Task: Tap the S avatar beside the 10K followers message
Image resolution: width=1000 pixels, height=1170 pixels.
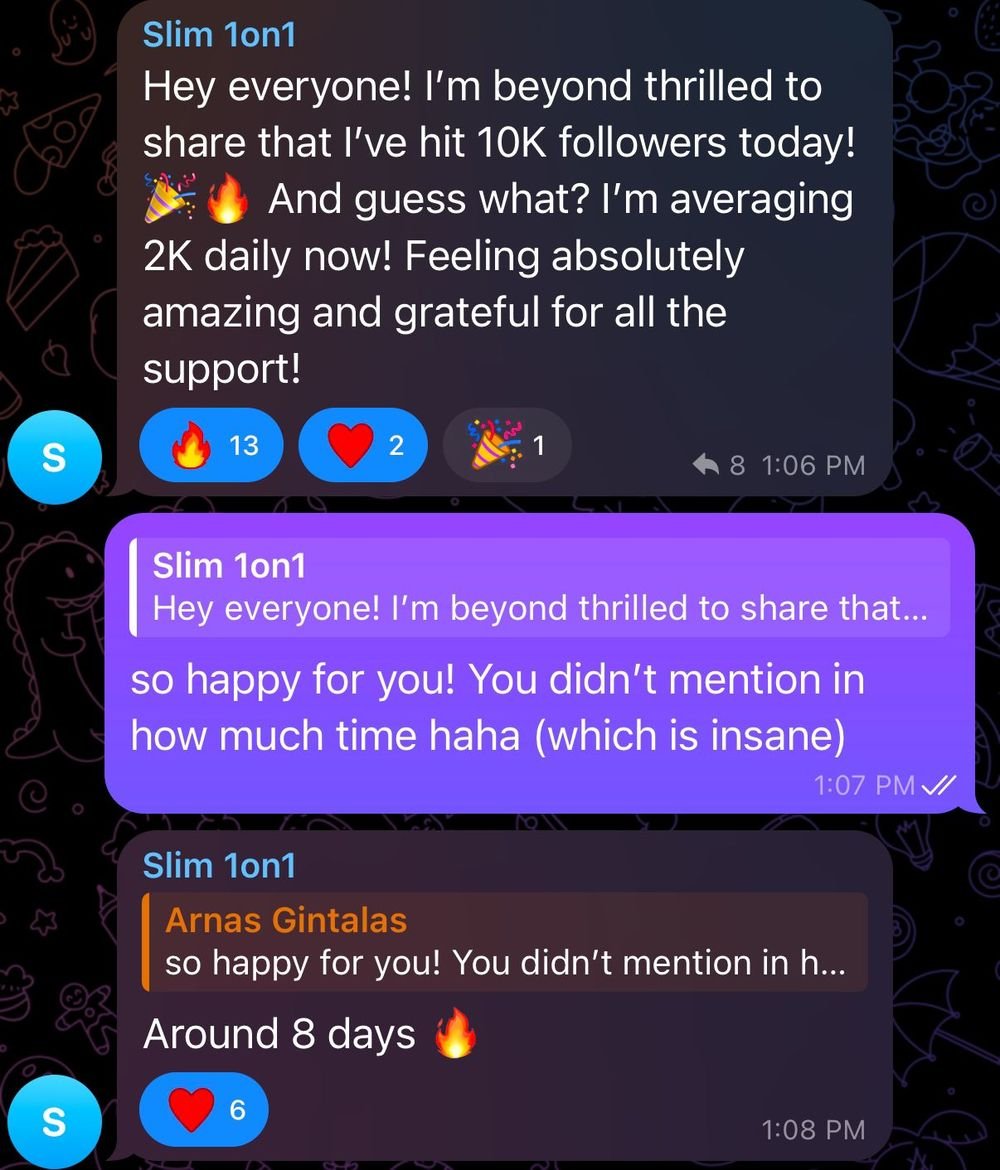Action: click(x=54, y=459)
